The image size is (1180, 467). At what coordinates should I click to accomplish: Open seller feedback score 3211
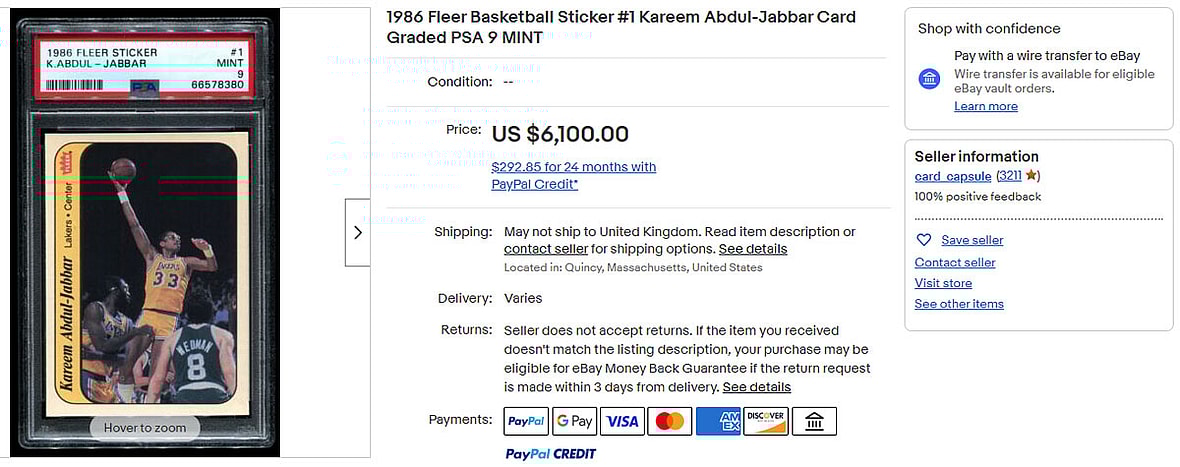tap(1010, 176)
